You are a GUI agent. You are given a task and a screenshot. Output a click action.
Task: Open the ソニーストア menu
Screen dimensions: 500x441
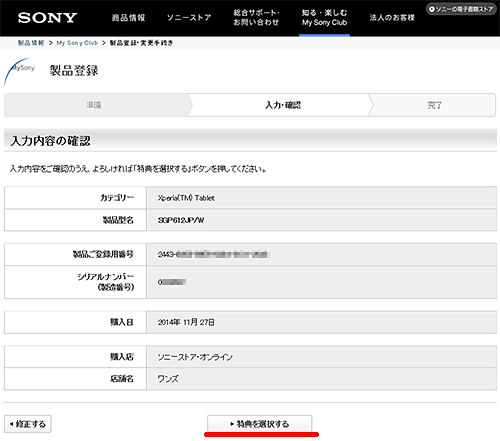point(189,18)
